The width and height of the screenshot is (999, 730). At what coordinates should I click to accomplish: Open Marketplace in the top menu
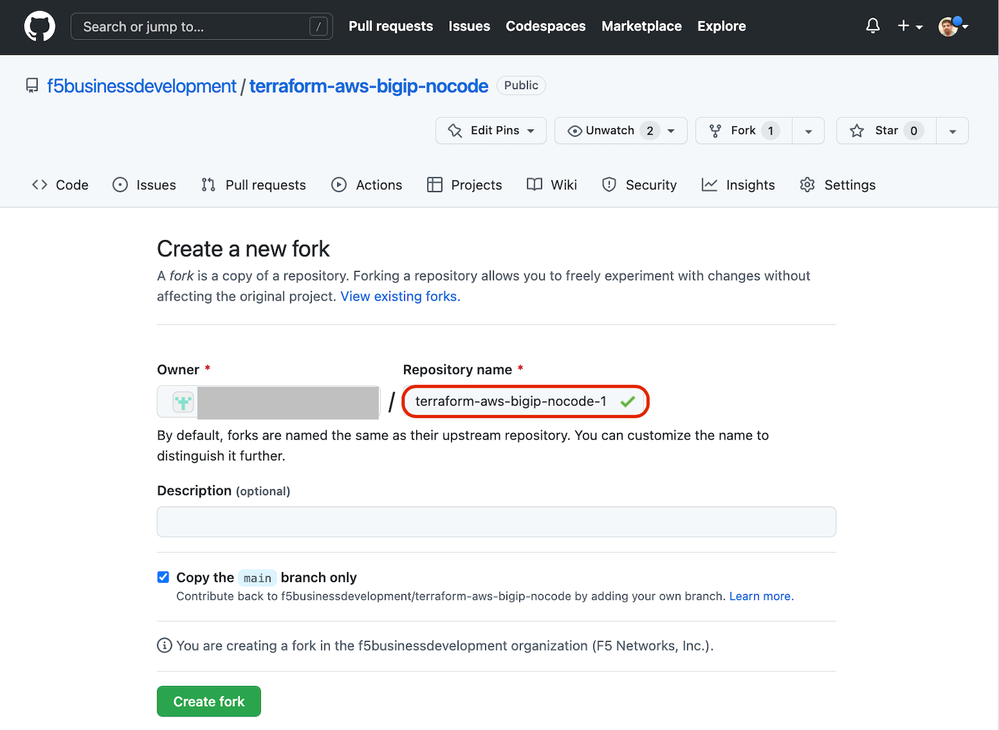(641, 27)
